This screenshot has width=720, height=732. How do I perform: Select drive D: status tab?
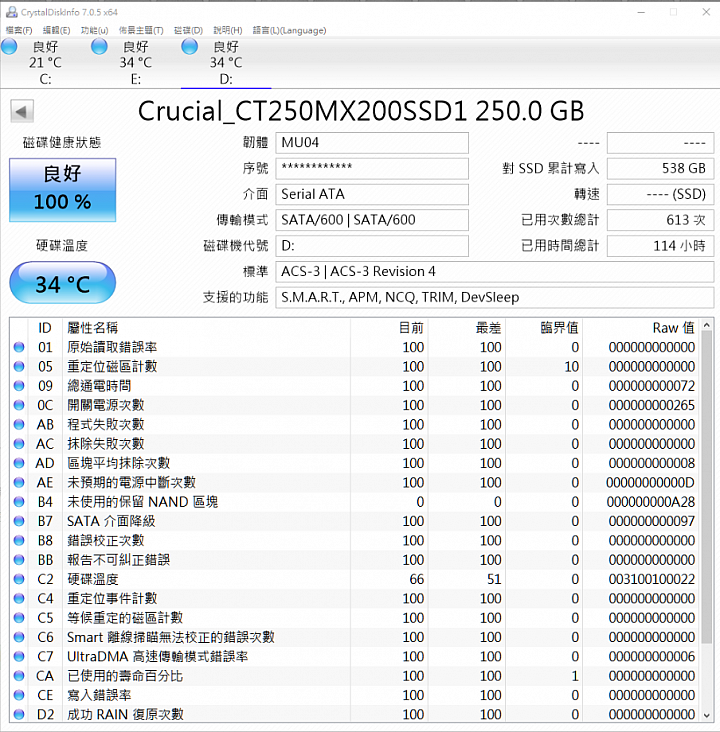tap(226, 63)
